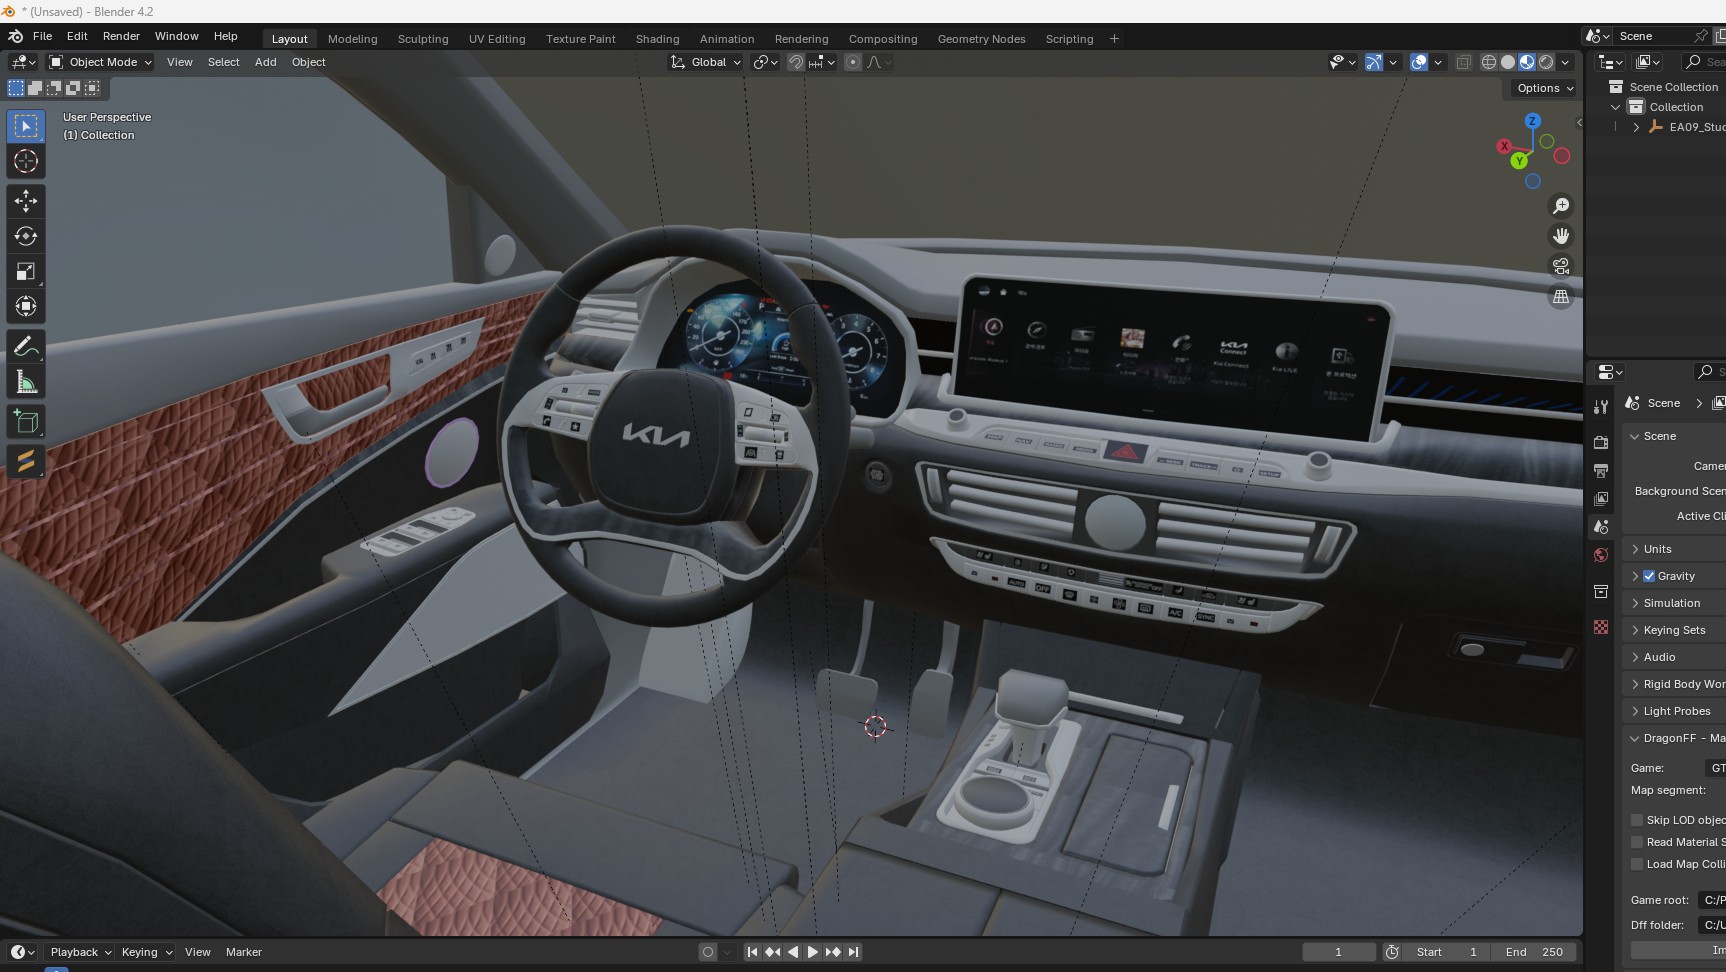Select the Cursor tool in toolbar

click(x=26, y=161)
